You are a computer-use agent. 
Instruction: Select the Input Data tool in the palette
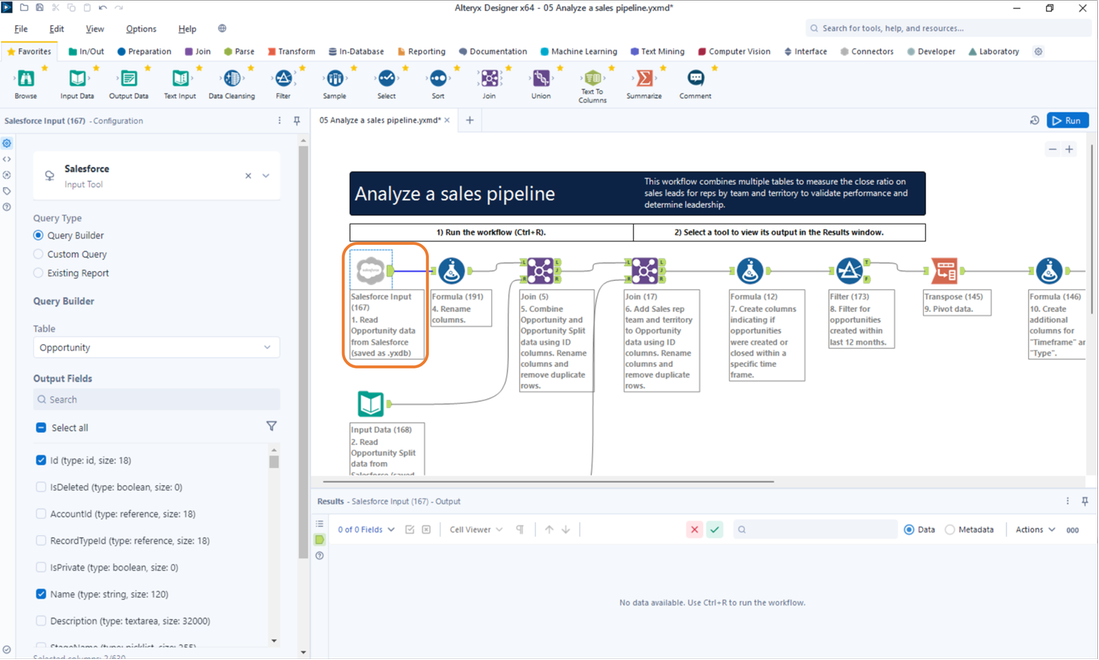coord(77,78)
